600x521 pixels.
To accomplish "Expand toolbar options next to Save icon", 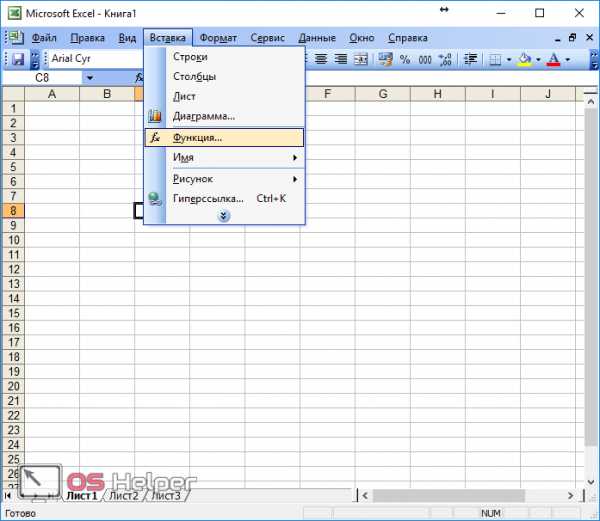I will pos(34,60).
